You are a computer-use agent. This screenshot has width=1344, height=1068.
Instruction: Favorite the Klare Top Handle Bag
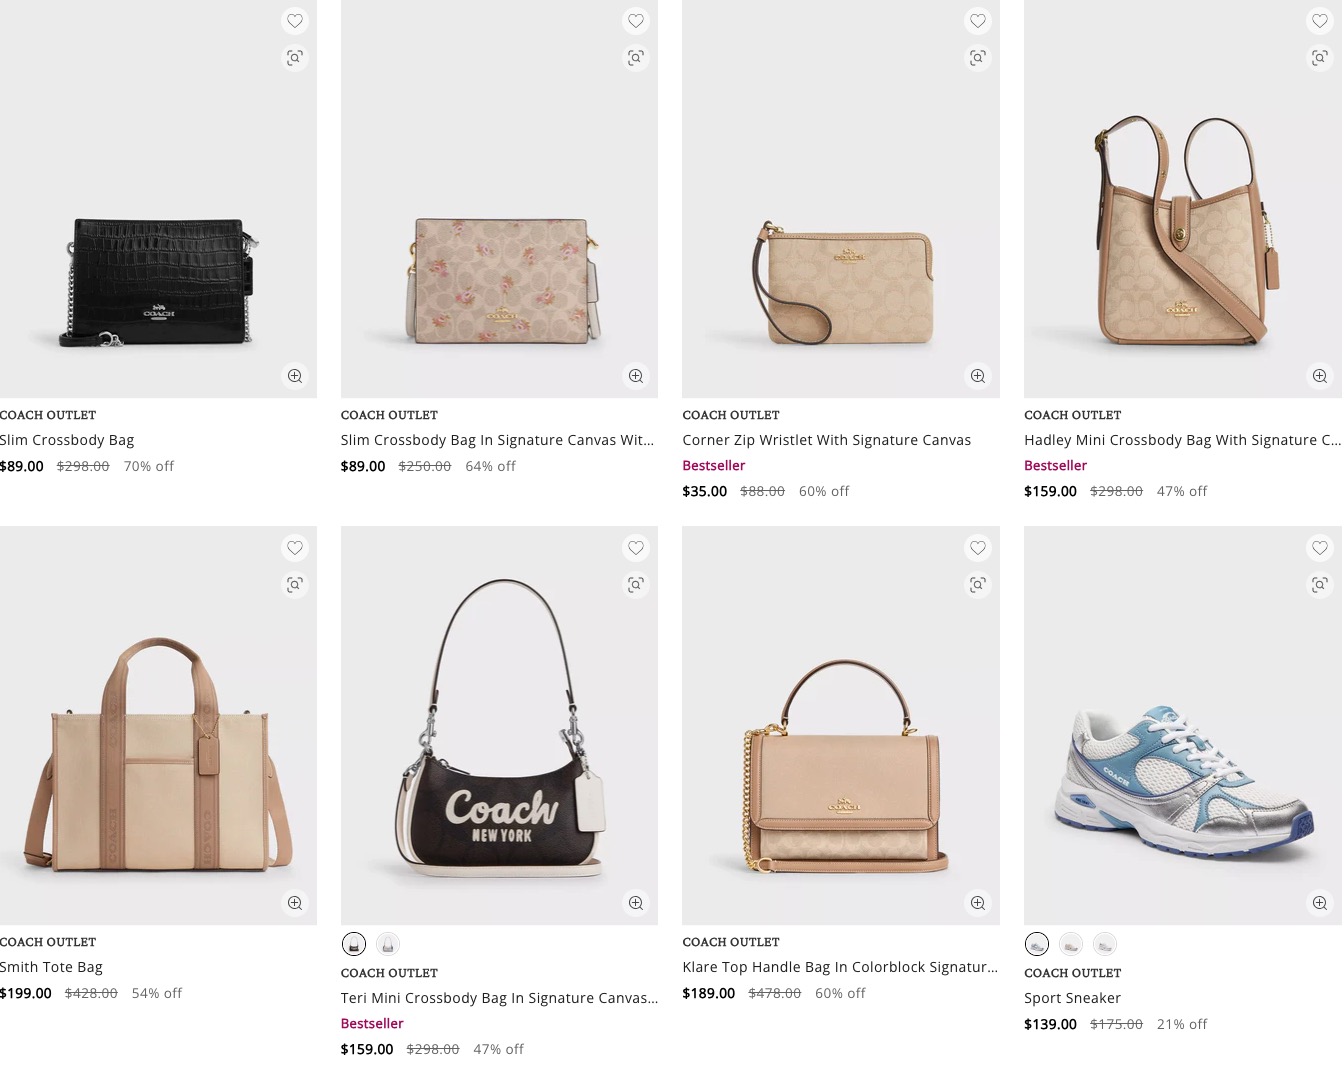tap(977, 548)
